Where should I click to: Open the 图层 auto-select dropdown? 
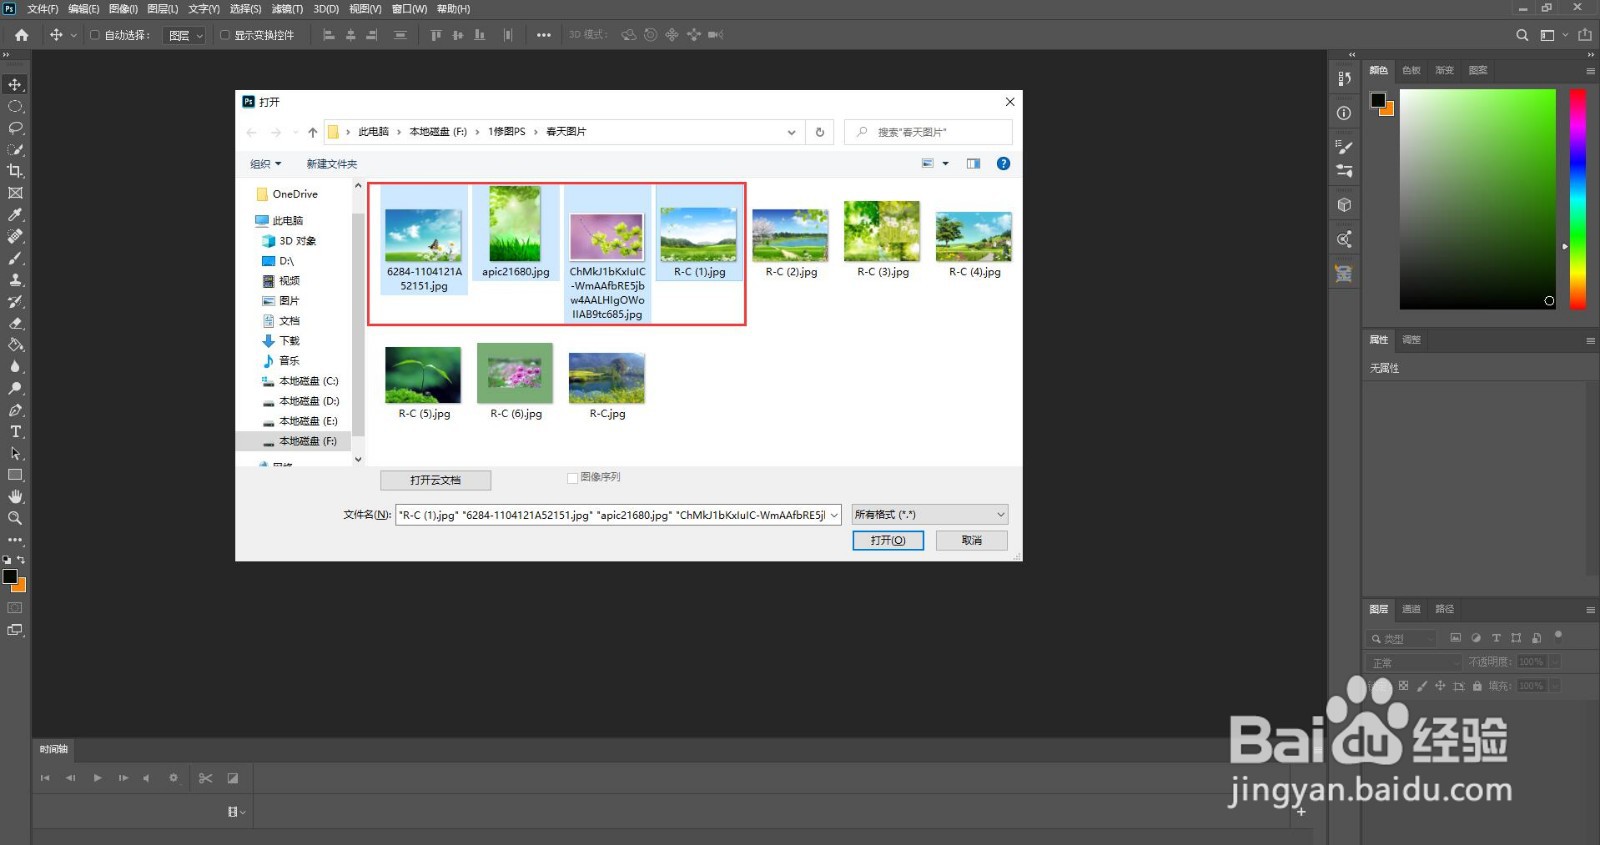pos(185,35)
